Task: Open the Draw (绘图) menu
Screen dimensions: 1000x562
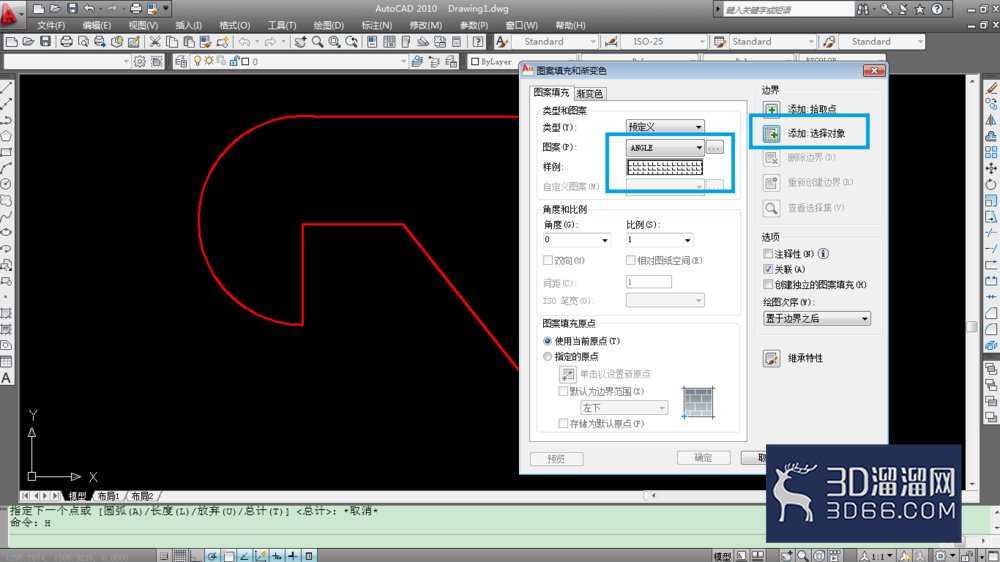Action: [328, 26]
